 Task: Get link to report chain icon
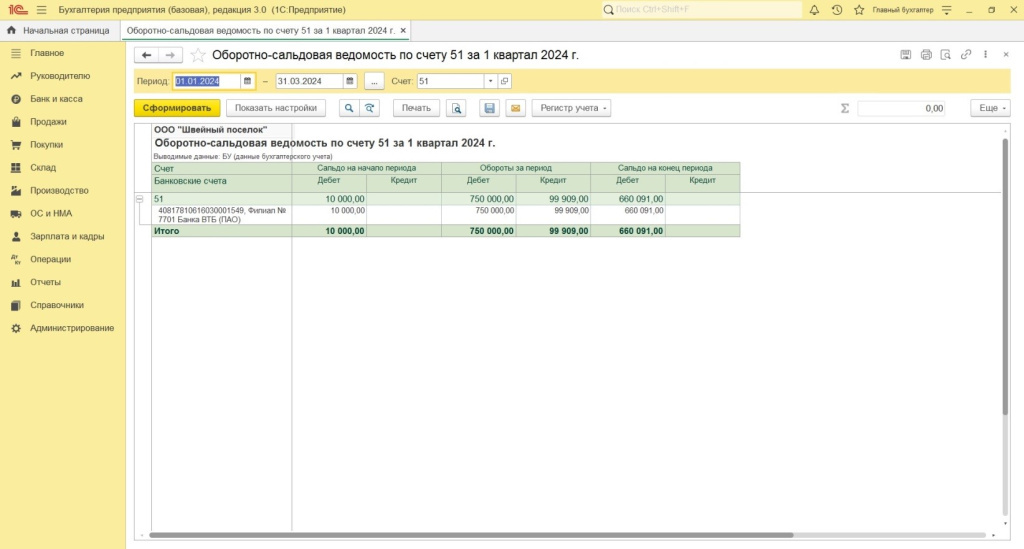[x=966, y=55]
